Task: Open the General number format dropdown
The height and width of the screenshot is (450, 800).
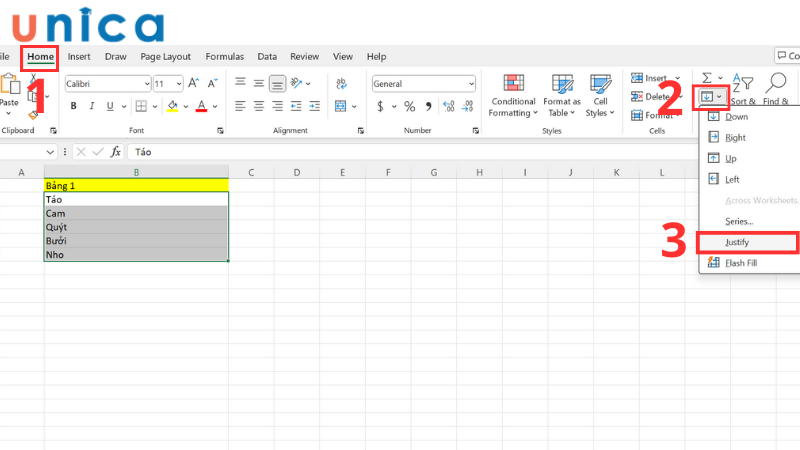Action: [x=471, y=84]
